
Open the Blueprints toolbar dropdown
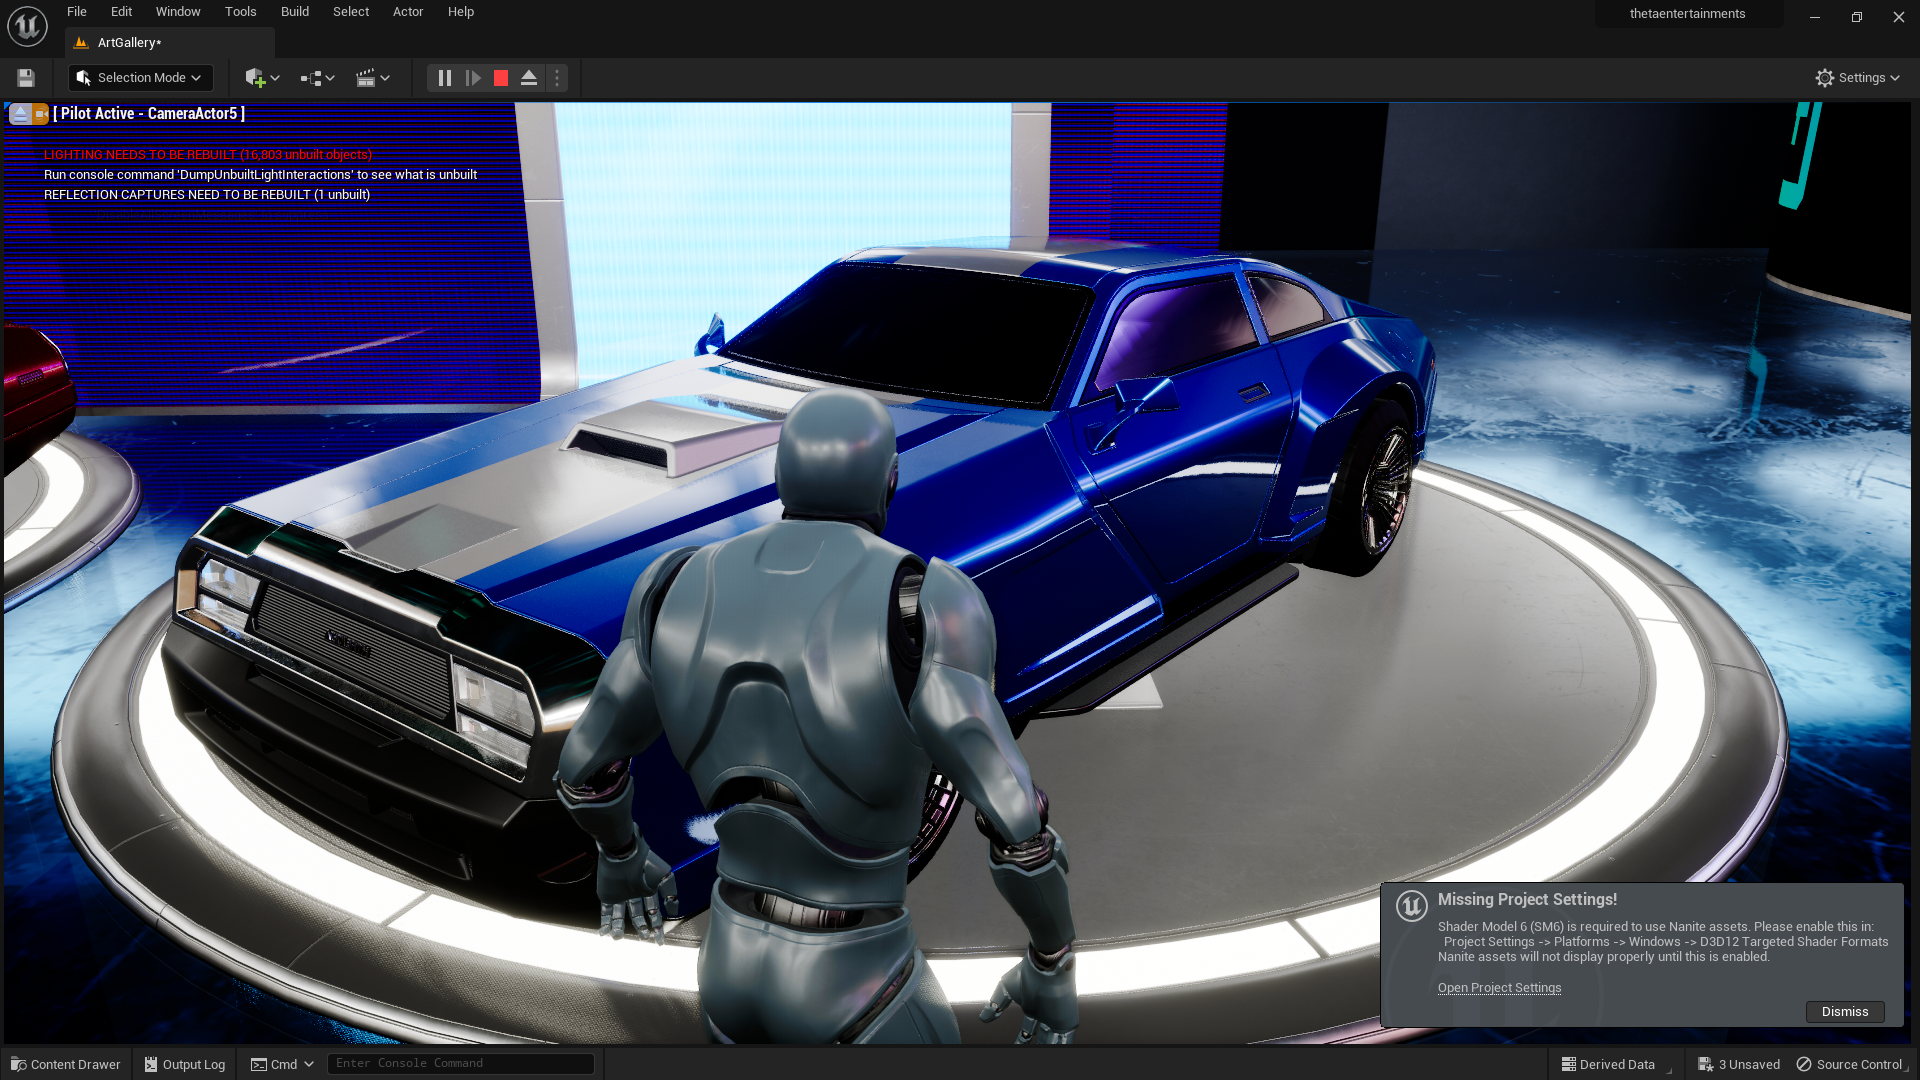[x=317, y=78]
